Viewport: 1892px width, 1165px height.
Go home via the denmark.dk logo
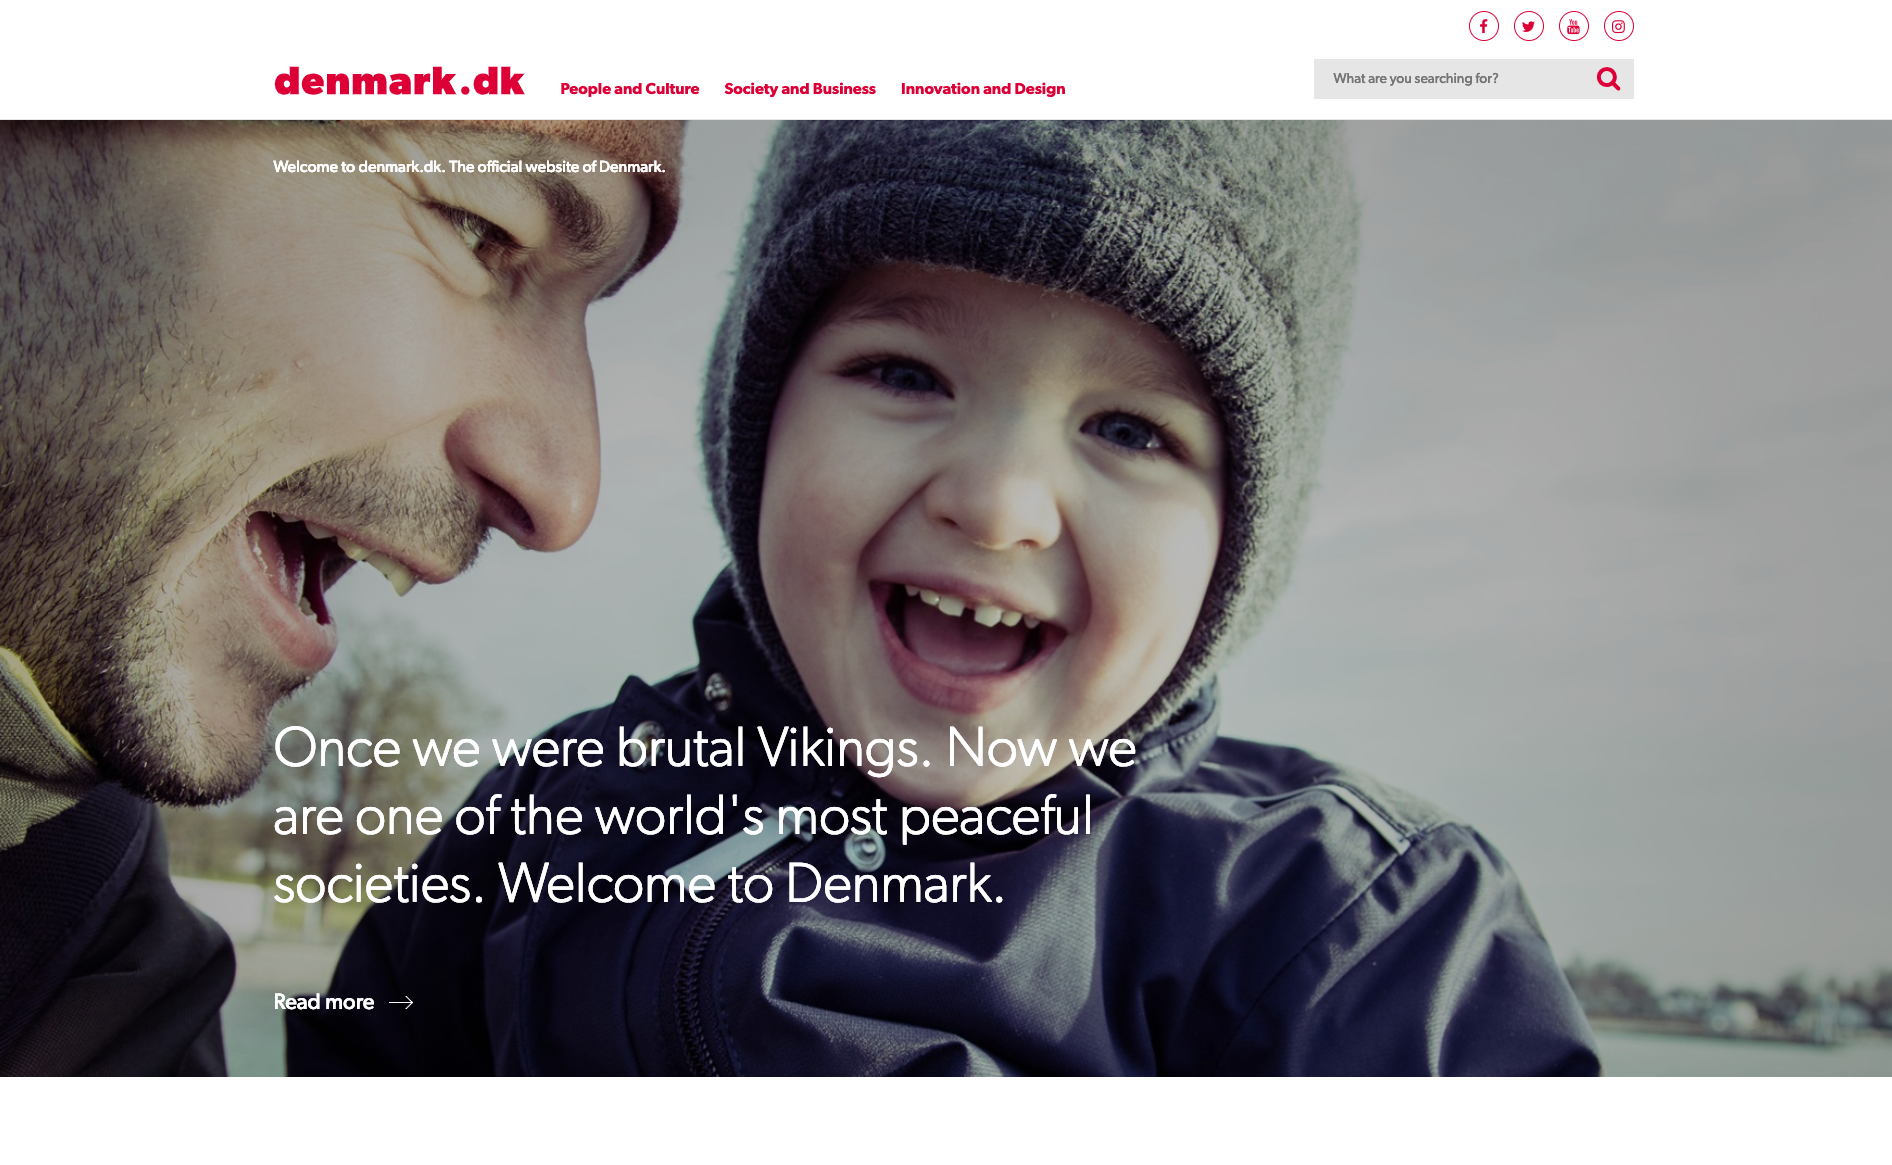pyautogui.click(x=399, y=81)
